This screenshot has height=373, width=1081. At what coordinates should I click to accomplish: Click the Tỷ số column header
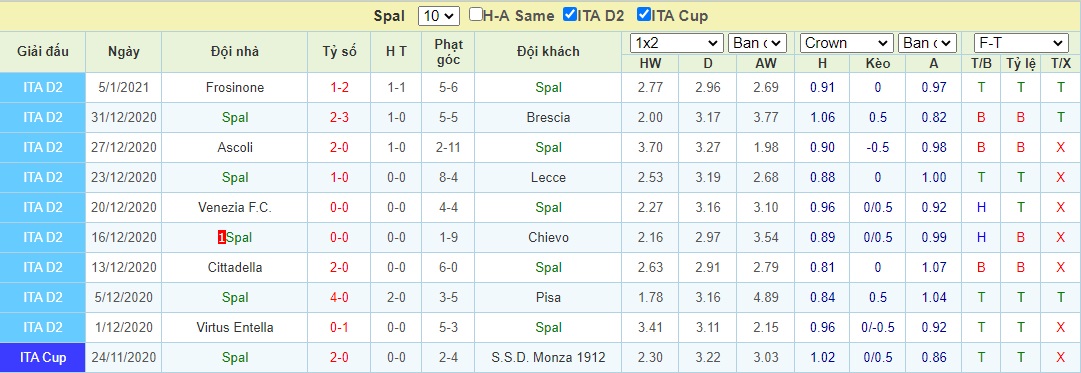click(339, 51)
